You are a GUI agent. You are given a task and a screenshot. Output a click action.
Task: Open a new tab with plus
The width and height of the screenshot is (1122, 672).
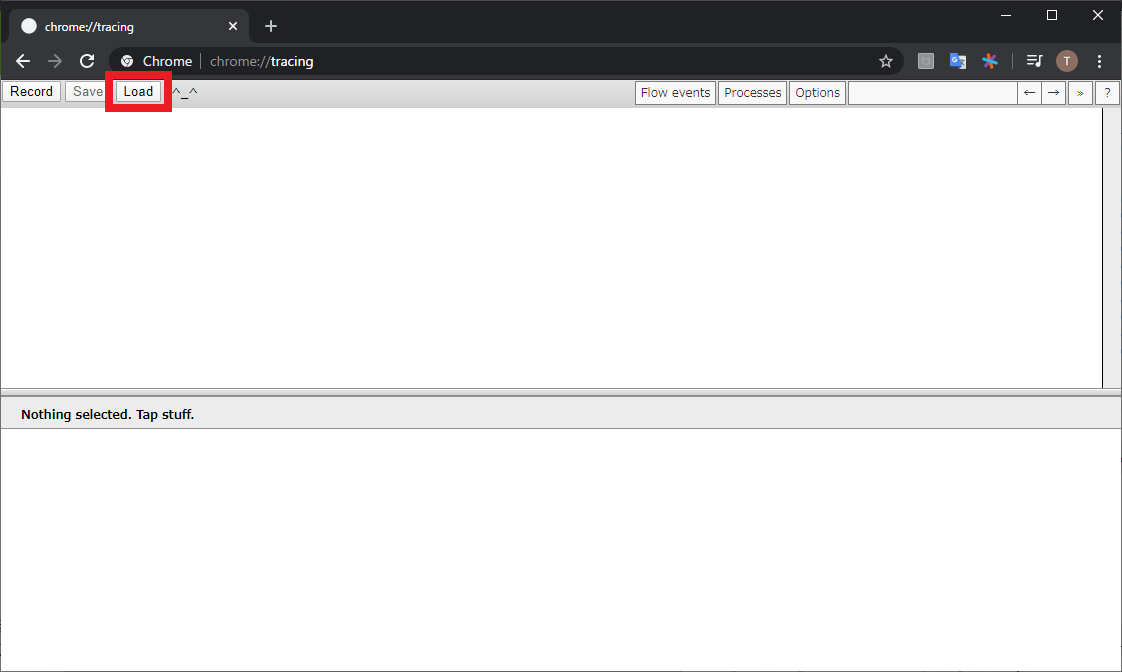pos(270,26)
